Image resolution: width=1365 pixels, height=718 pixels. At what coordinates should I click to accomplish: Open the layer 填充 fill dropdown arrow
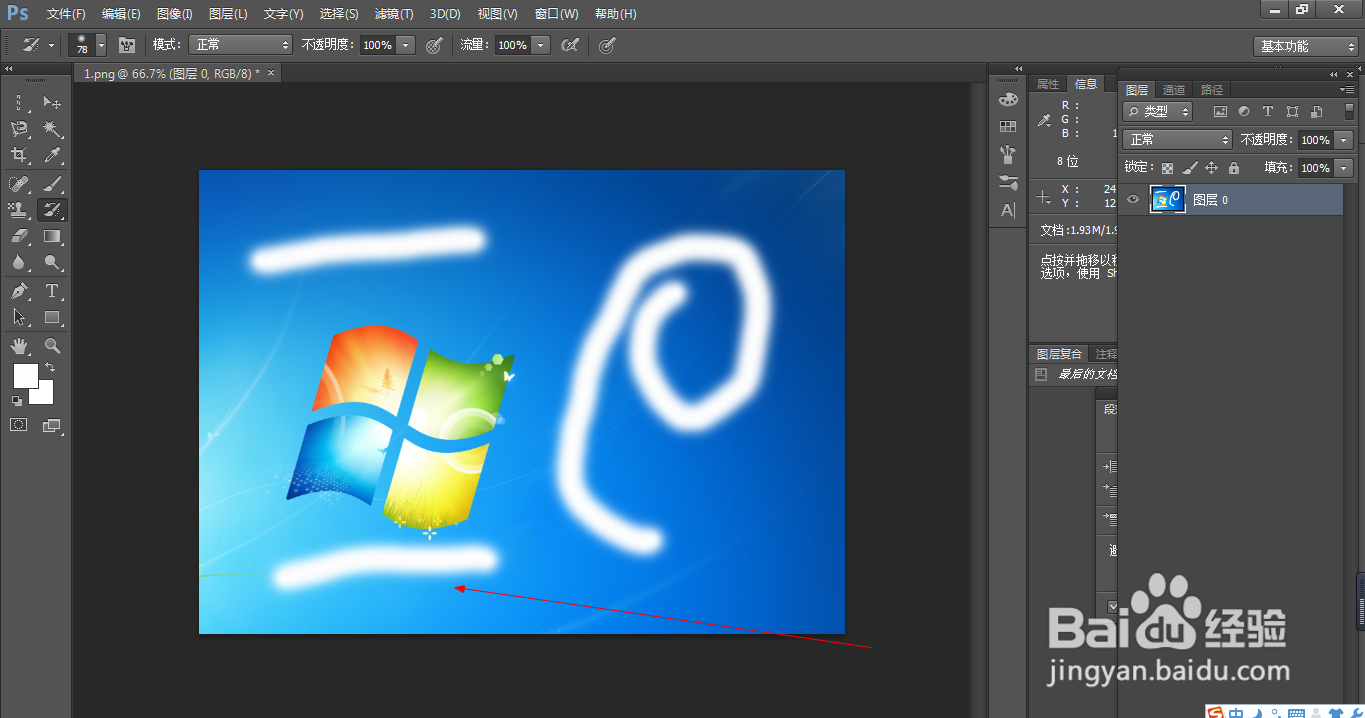[1344, 168]
